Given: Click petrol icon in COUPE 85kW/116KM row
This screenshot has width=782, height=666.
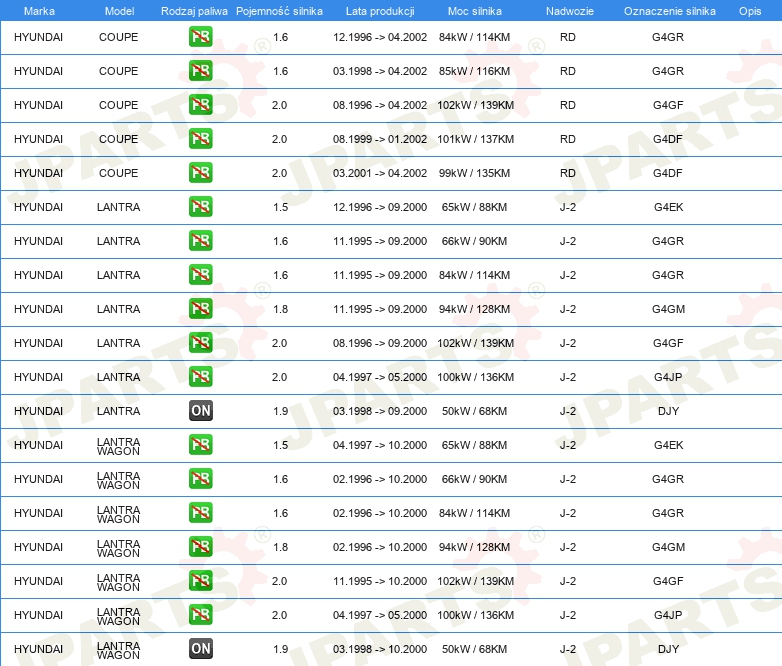Looking at the screenshot, I should pos(200,71).
